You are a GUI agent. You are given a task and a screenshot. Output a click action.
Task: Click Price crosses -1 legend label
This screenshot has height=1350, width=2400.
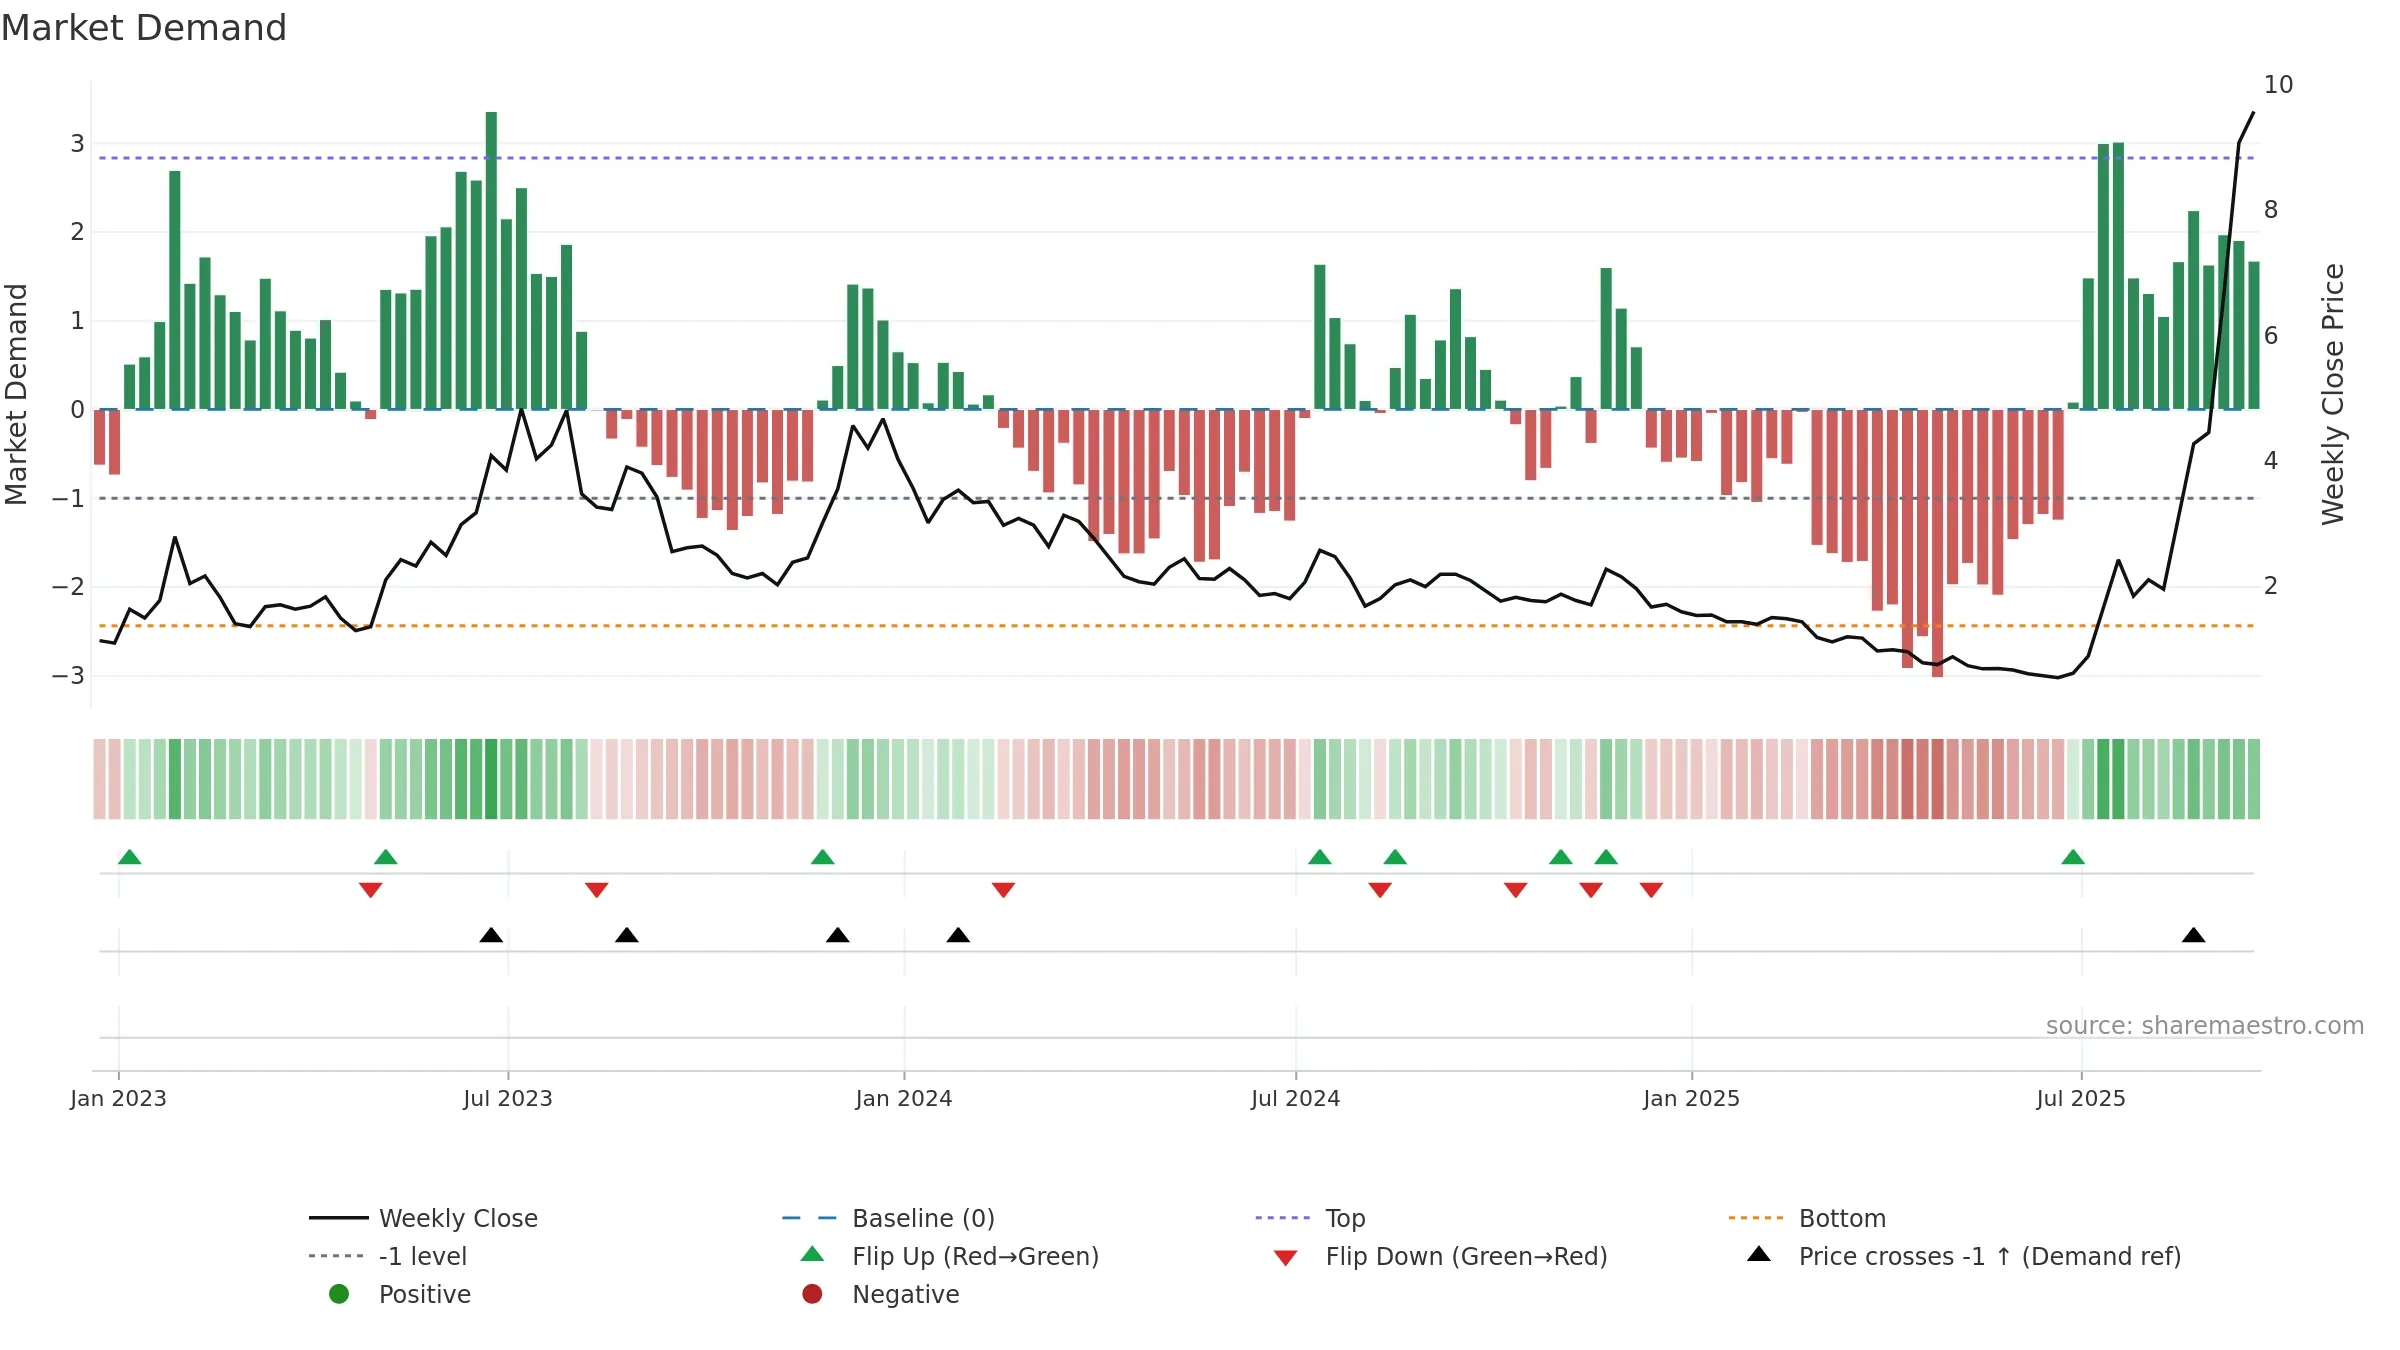1990,1256
